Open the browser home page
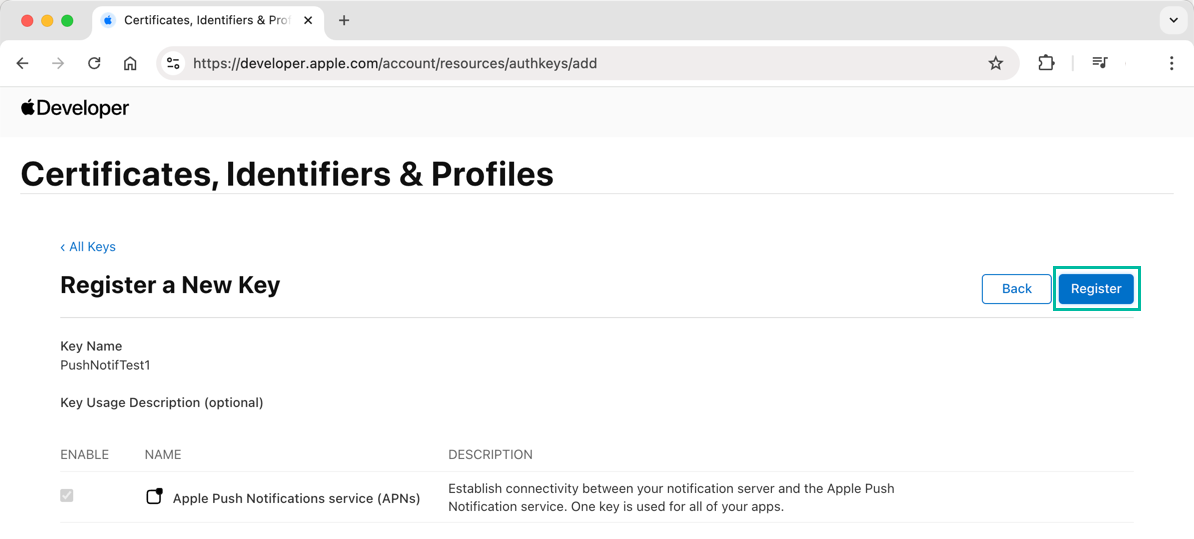Viewport: 1194px width, 539px height. click(x=130, y=63)
